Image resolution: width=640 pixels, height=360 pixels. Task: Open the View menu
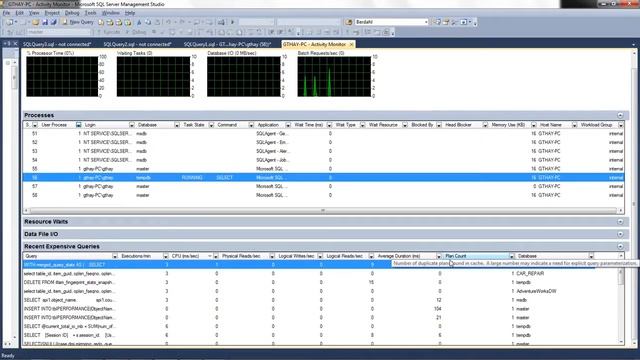[x=34, y=13]
